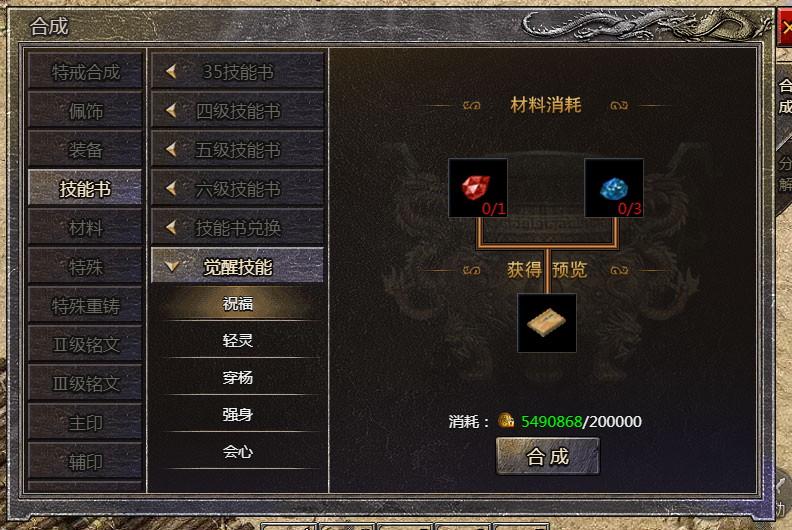This screenshot has height=530, width=792.
Task: Open the 技能书兑换 category
Action: click(x=237, y=227)
